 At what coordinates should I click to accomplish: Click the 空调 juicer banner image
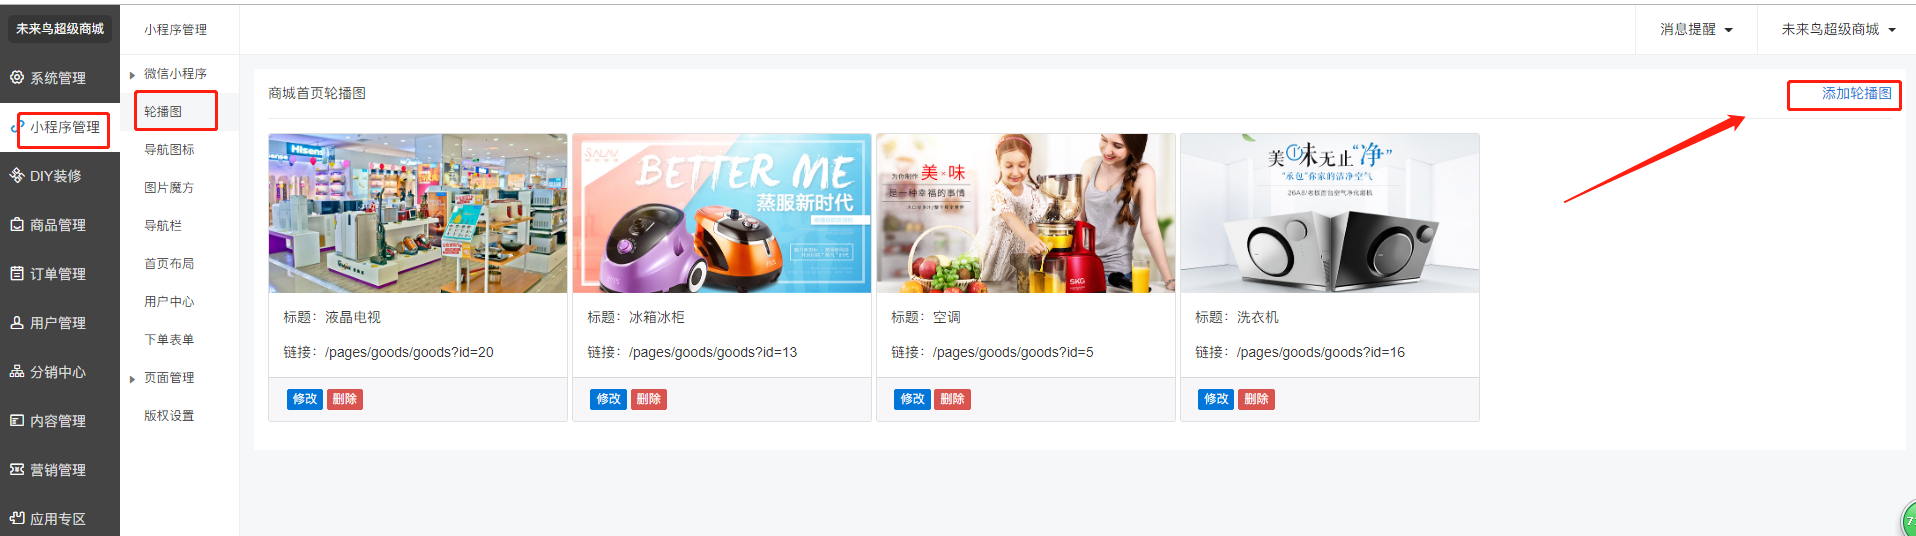(1026, 213)
